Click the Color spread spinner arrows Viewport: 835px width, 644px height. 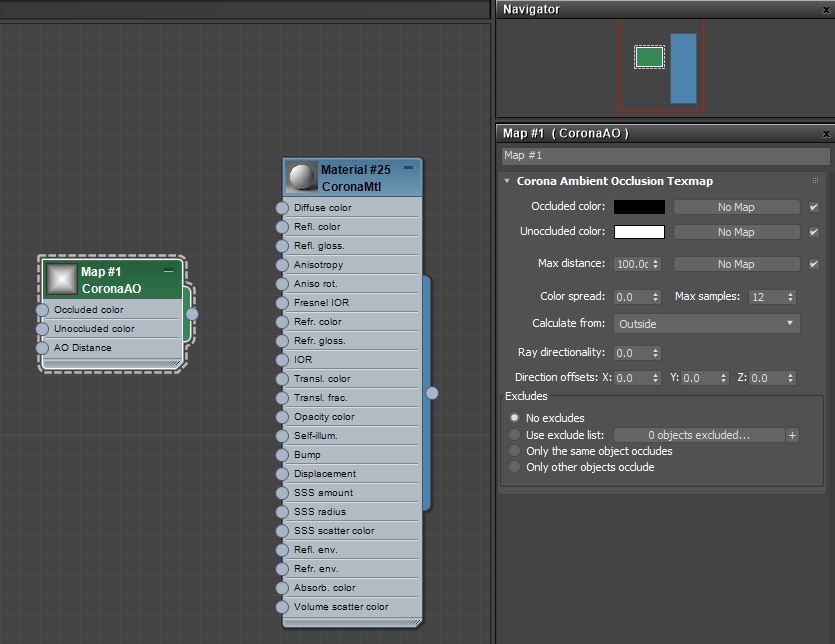pyautogui.click(x=656, y=297)
